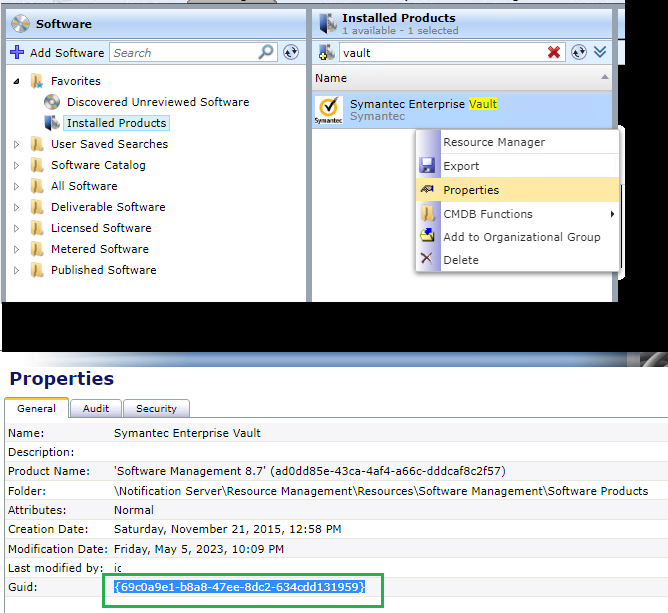Expand All Software node
This screenshot has height=613, width=668.
tap(16, 186)
